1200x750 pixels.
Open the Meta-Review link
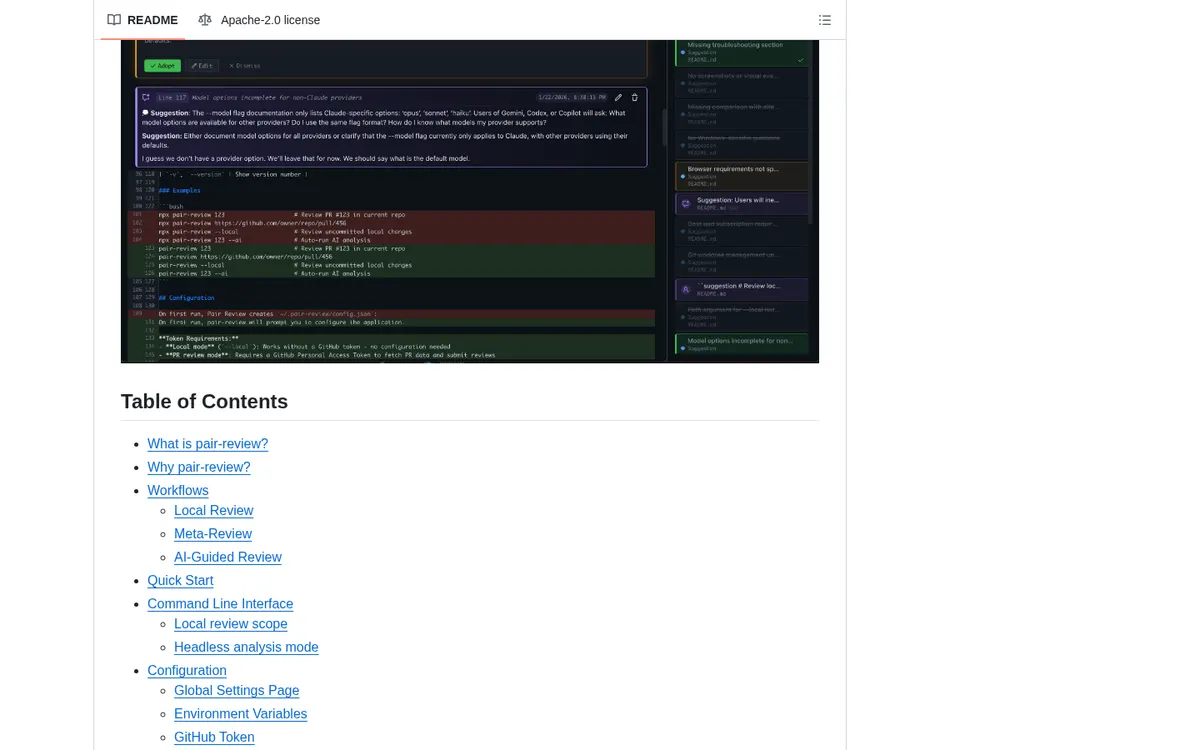pyautogui.click(x=213, y=534)
